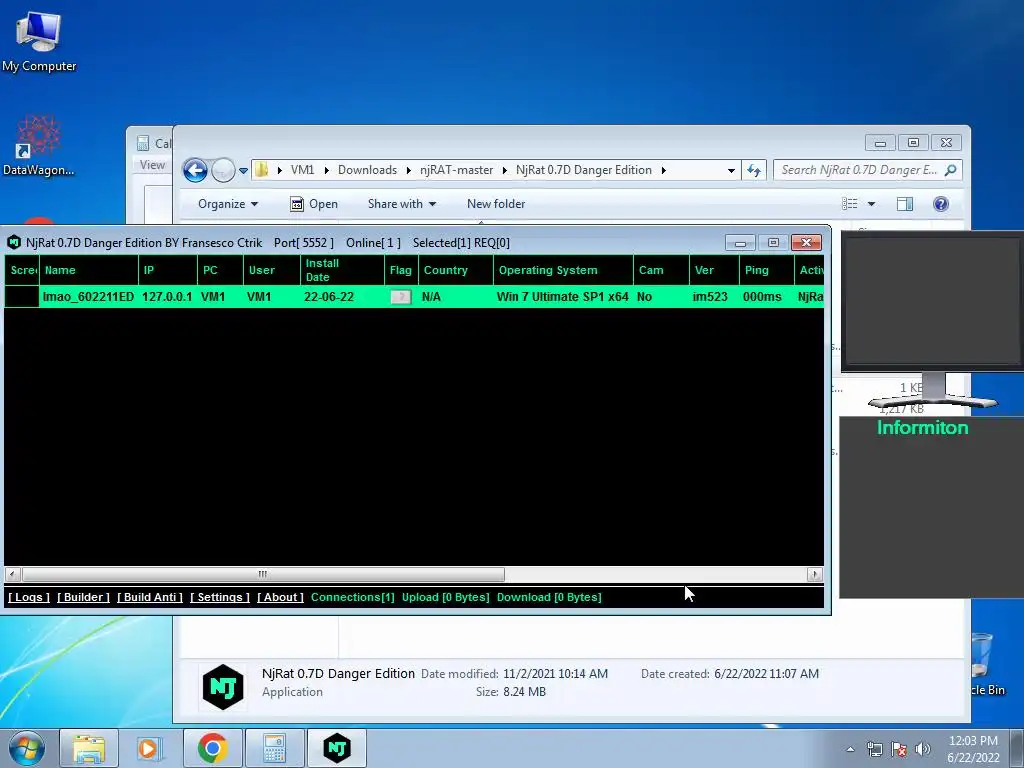The width and height of the screenshot is (1024, 768).
Task: Select the lmao_602211ED client row
Action: 414,296
